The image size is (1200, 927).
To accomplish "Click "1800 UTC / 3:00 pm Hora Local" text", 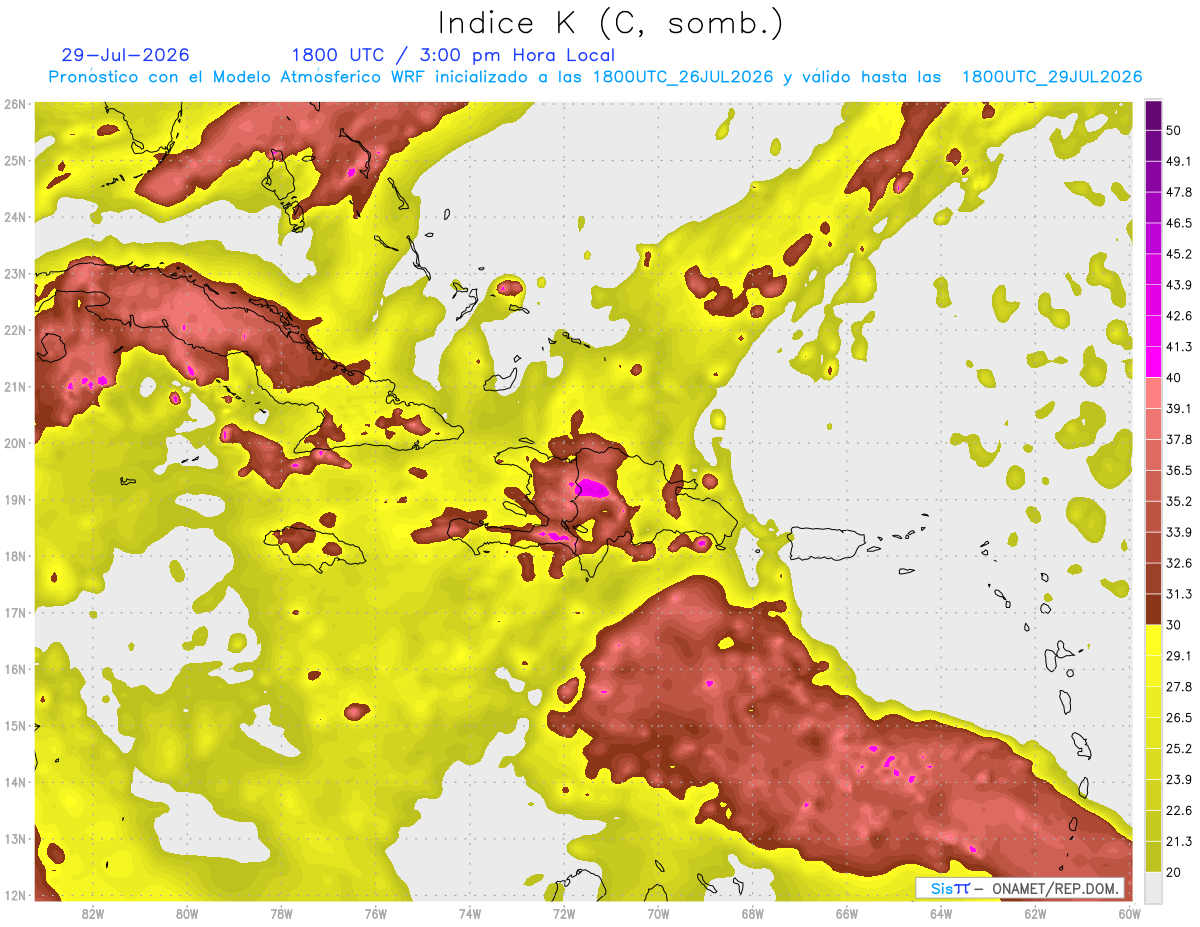I will tap(453, 55).
